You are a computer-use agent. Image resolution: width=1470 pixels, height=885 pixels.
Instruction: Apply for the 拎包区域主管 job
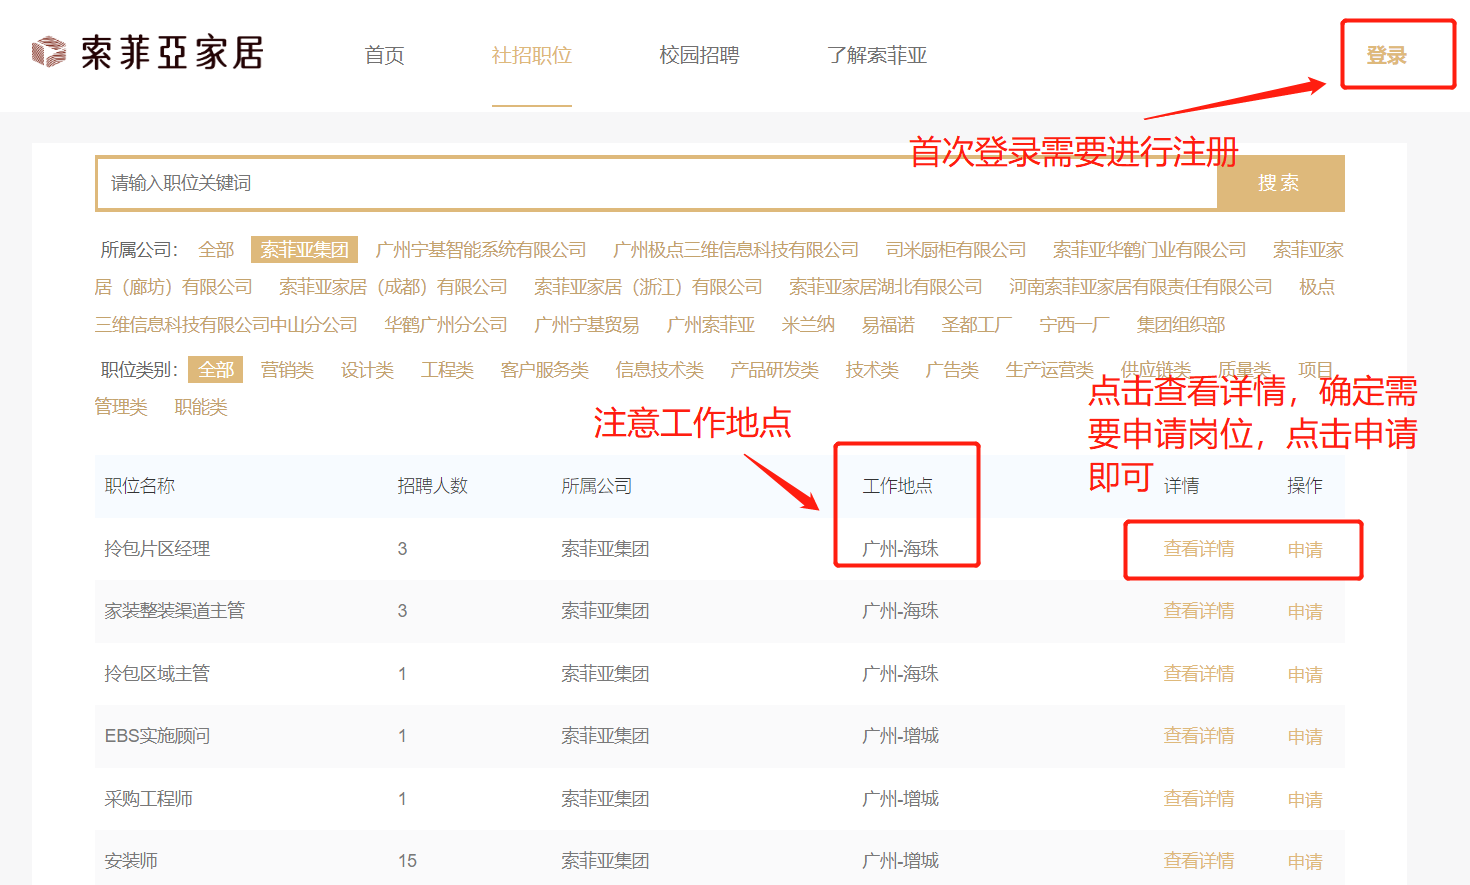point(1305,675)
